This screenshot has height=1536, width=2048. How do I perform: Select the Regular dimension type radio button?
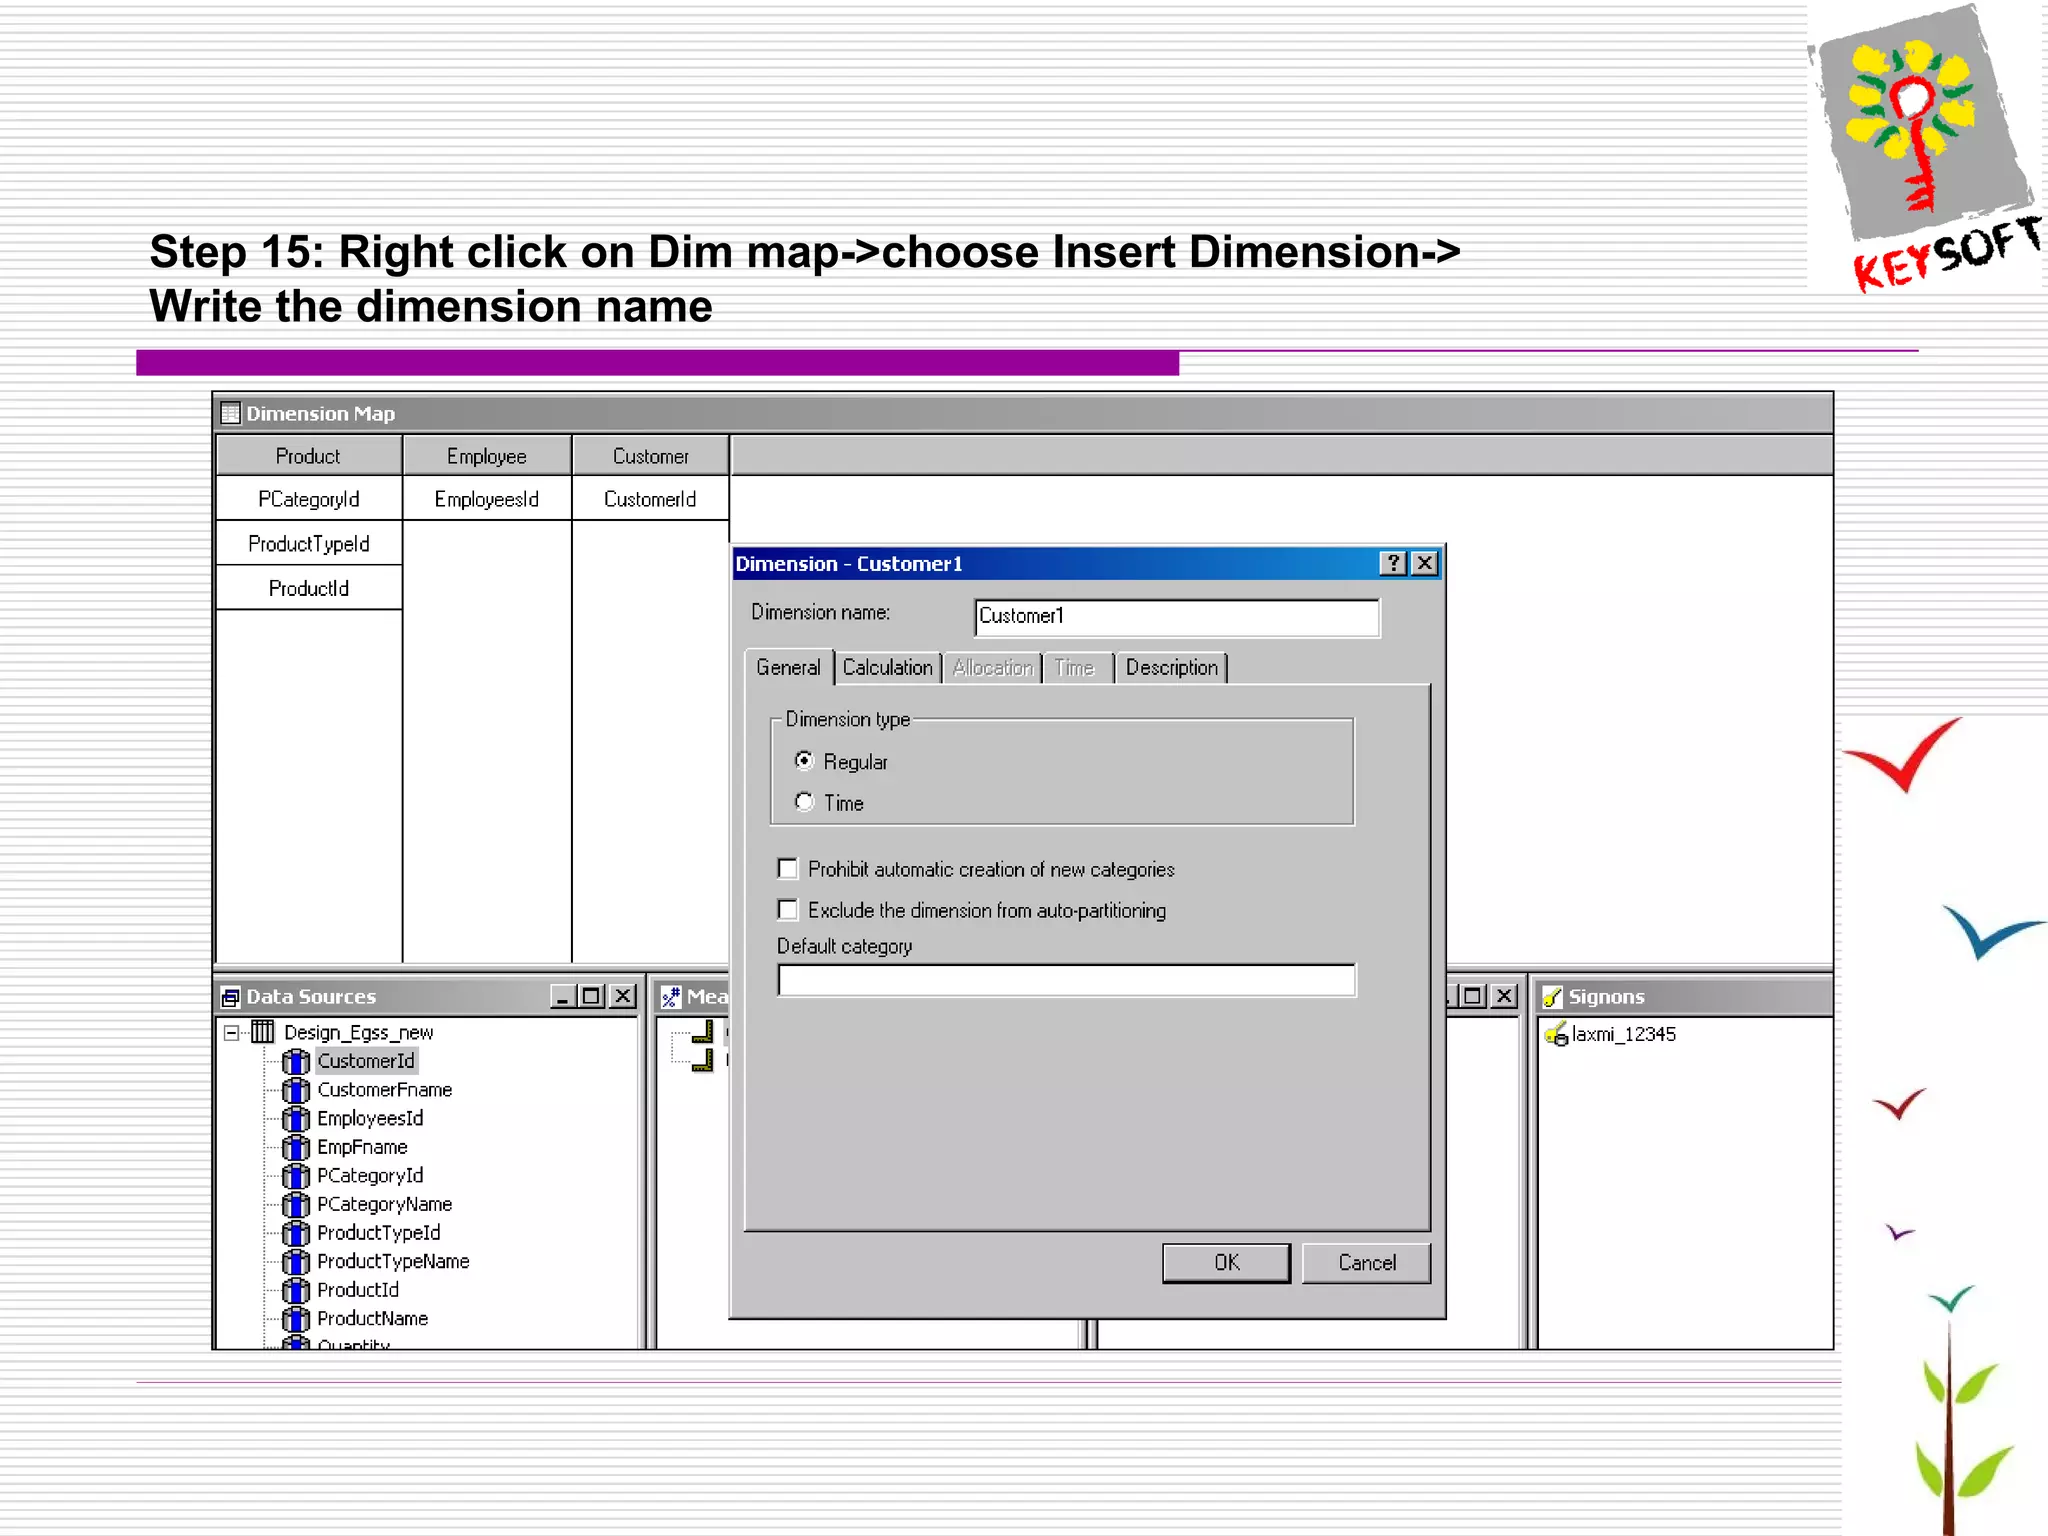804,761
